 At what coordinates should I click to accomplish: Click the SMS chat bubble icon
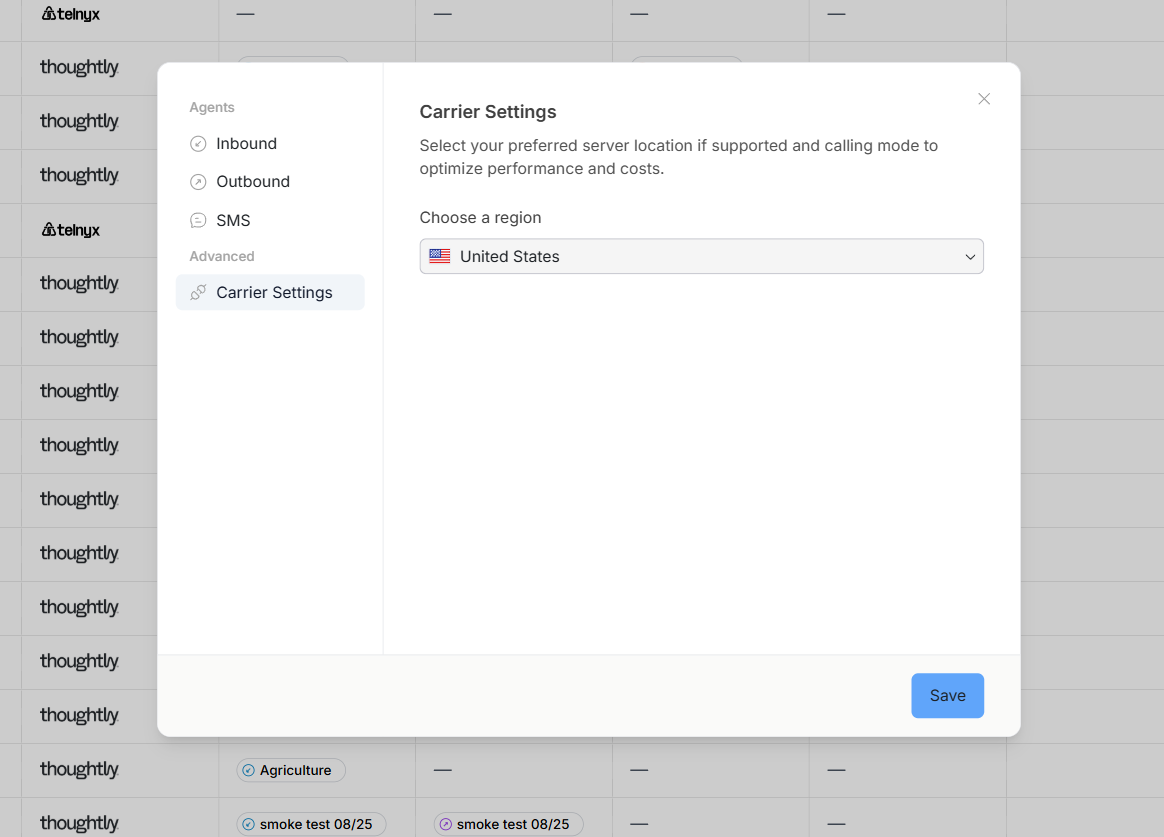[x=198, y=220]
